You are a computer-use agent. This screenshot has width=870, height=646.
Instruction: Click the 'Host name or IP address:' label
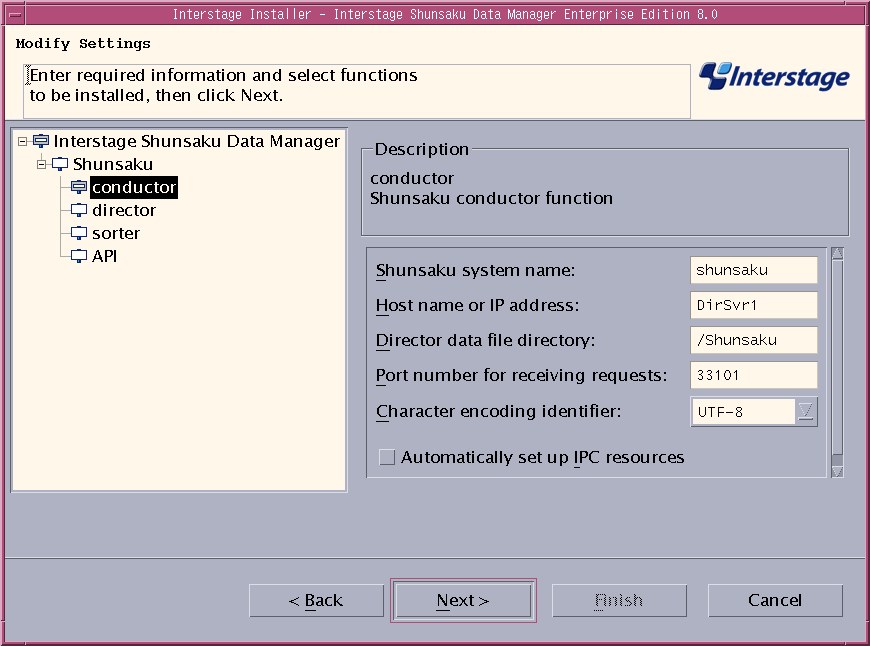pos(477,305)
